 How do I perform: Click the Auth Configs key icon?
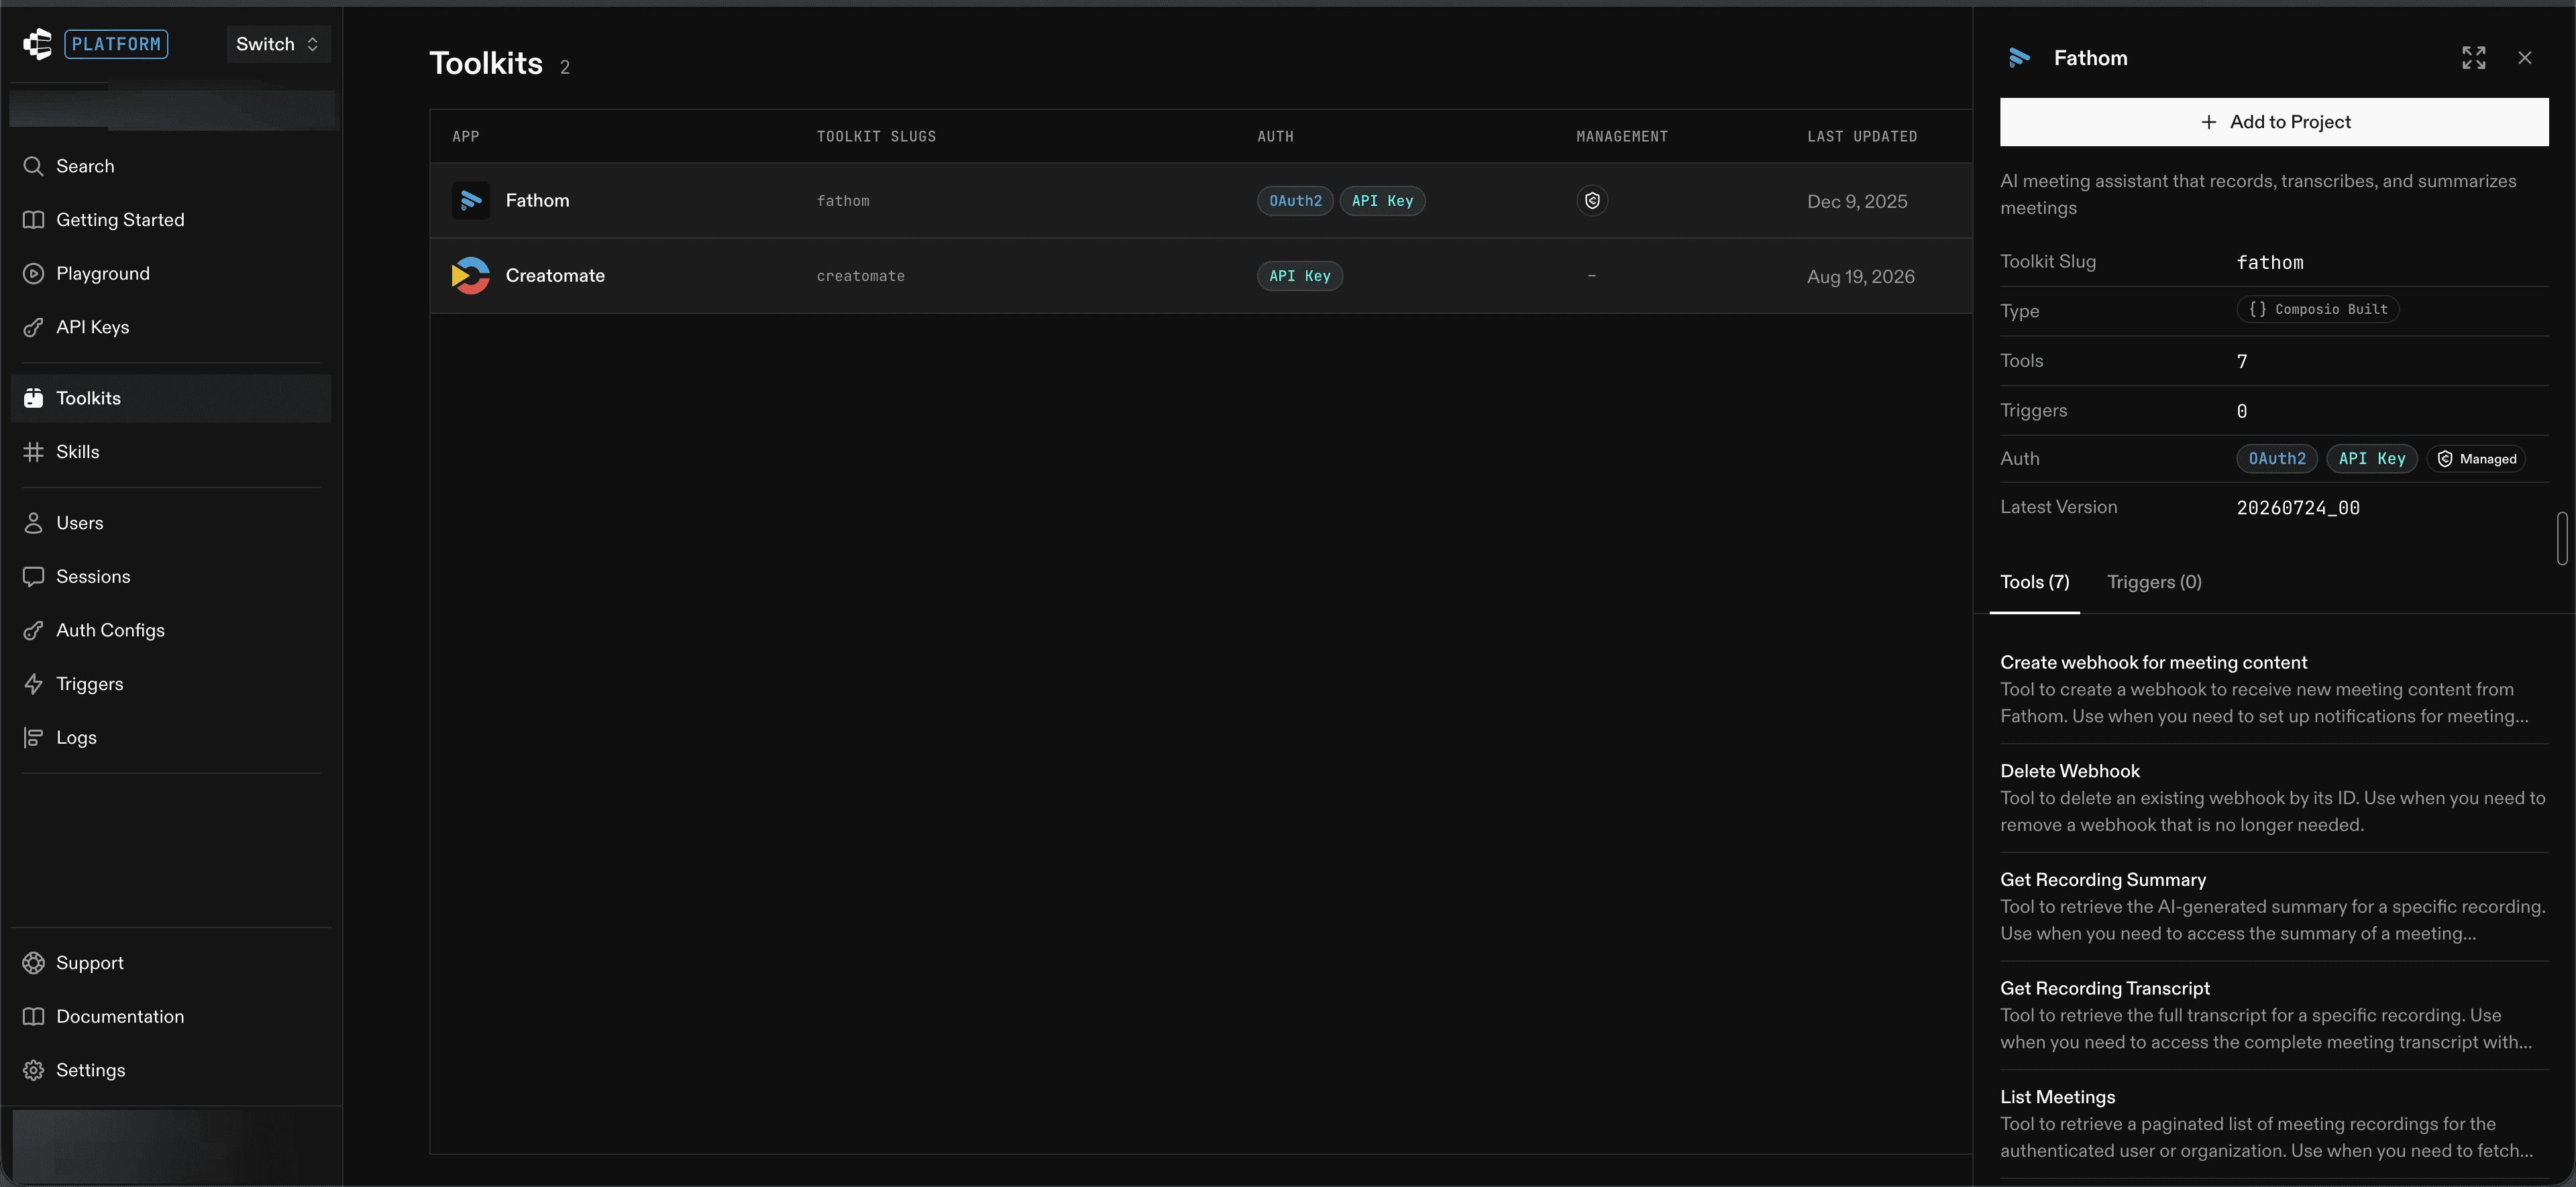click(x=34, y=630)
